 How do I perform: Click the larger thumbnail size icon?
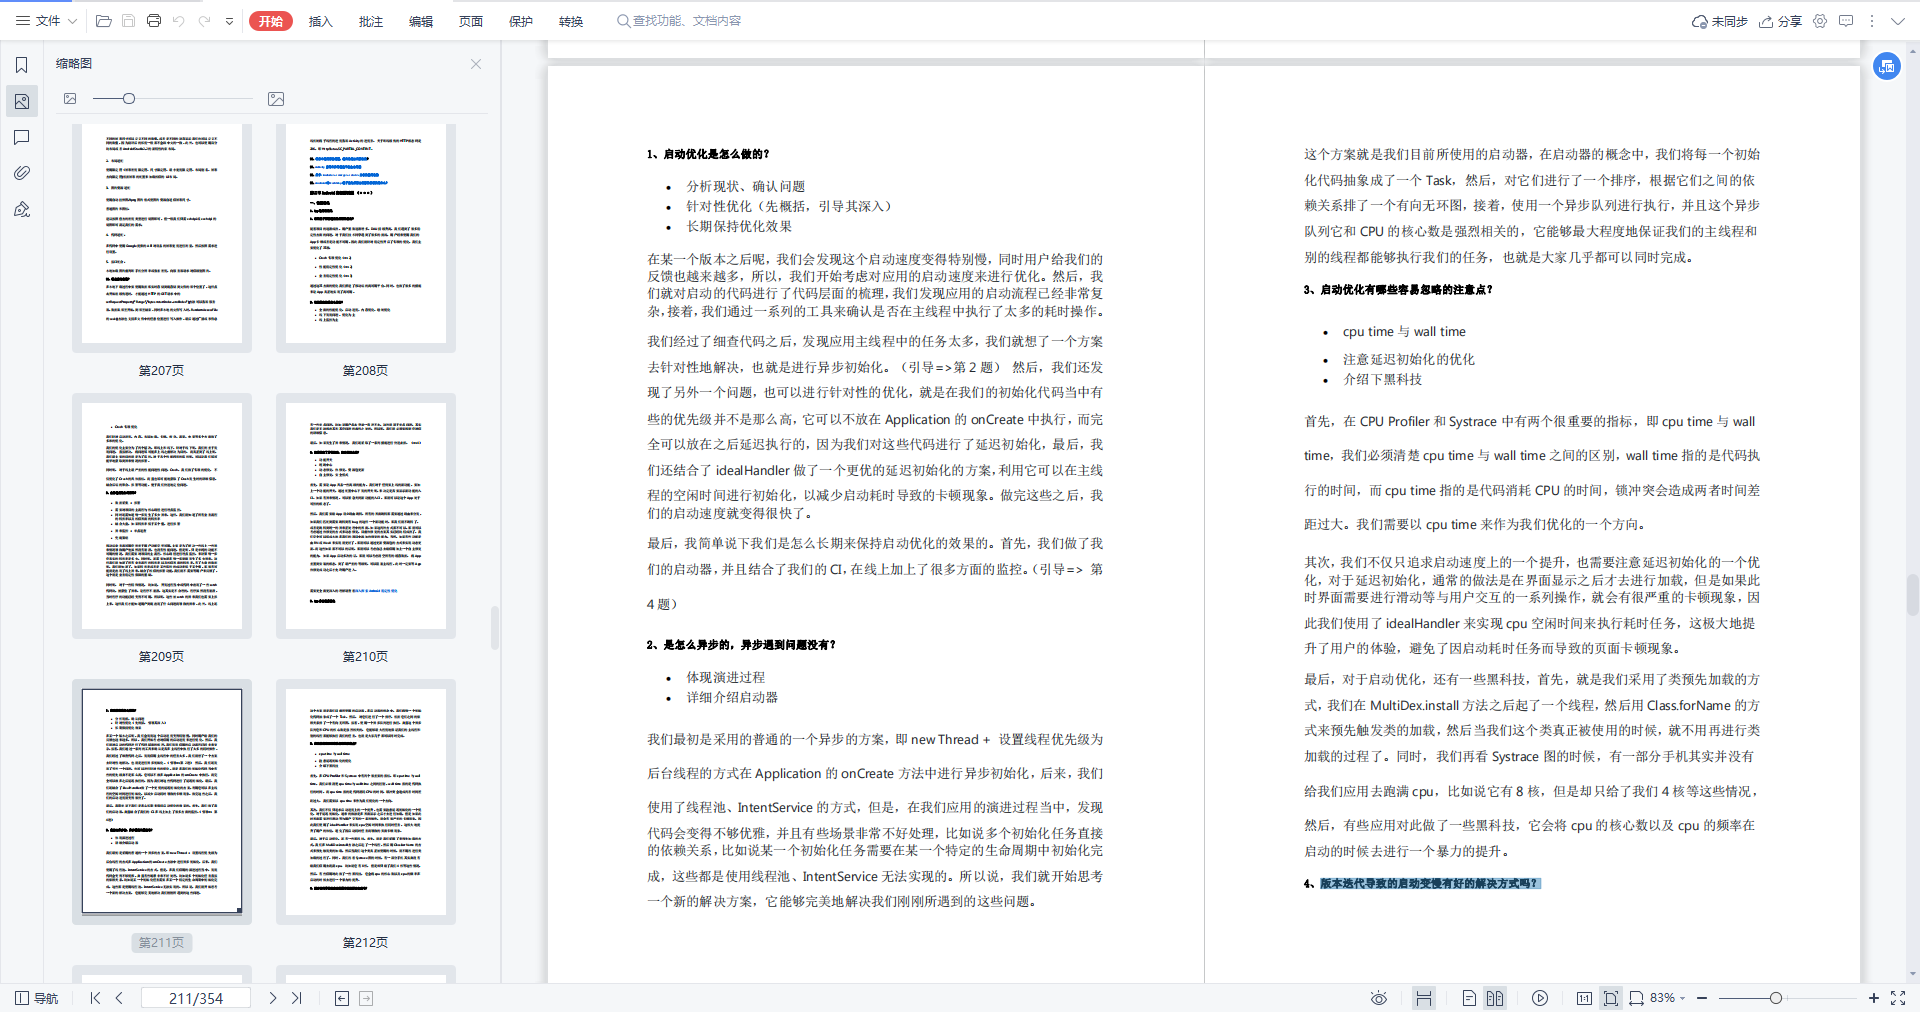point(276,99)
